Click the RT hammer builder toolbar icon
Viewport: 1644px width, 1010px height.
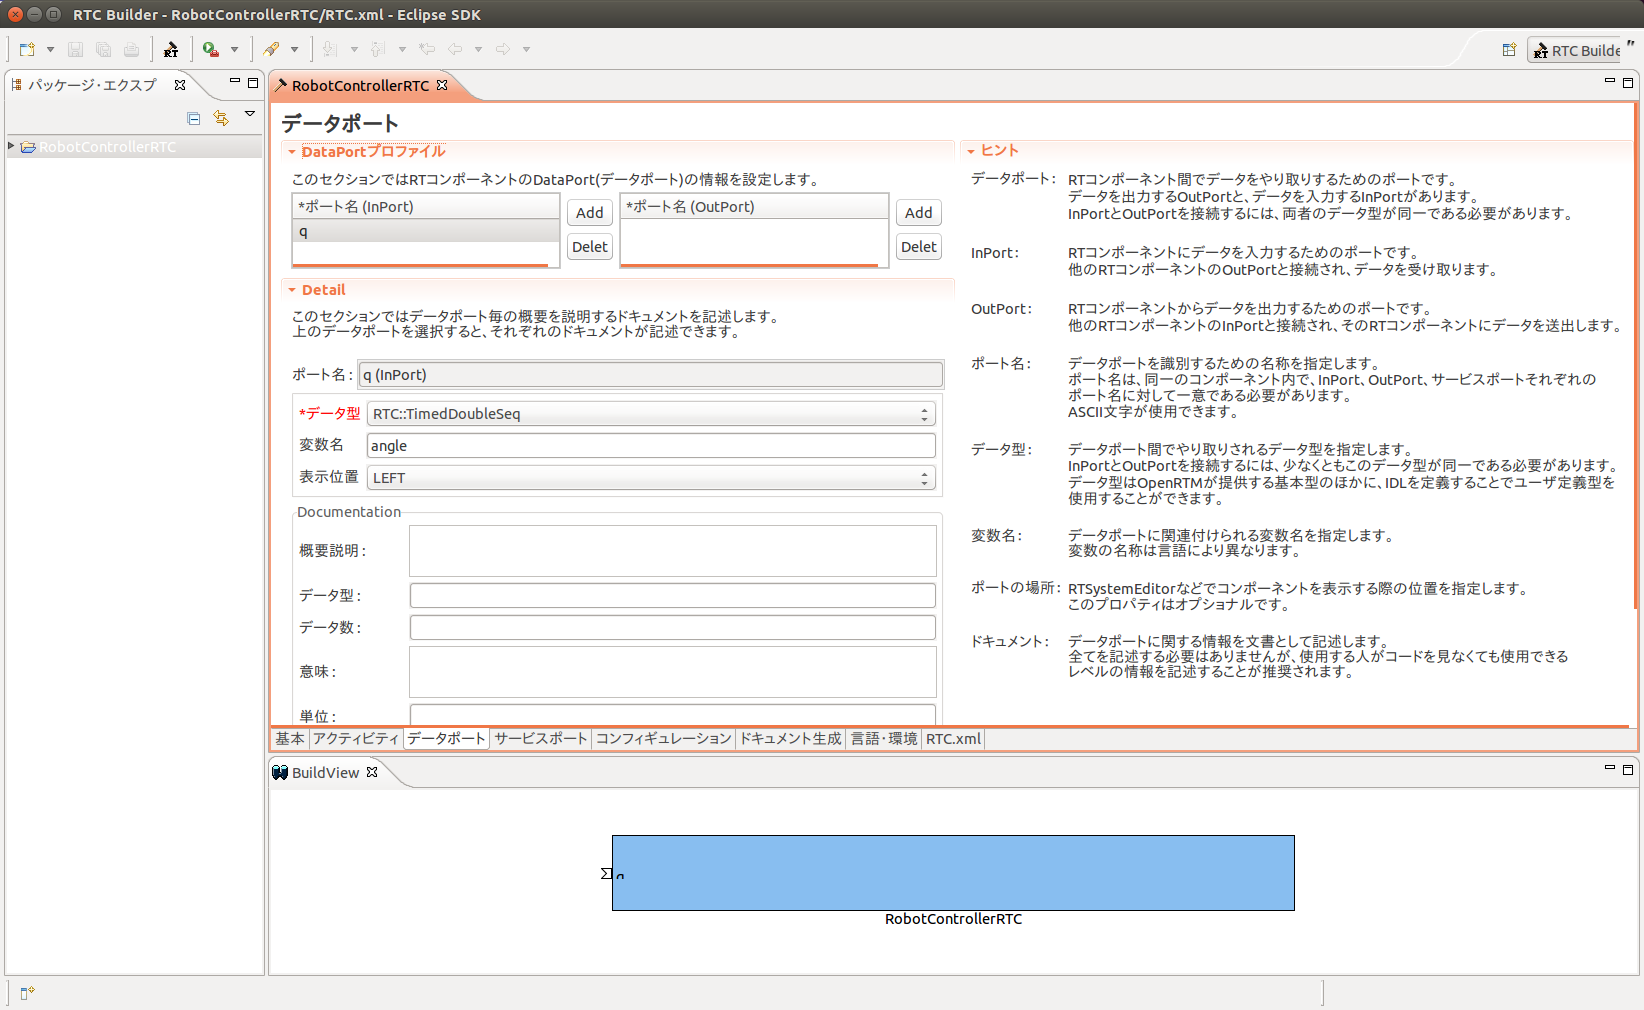point(171,49)
